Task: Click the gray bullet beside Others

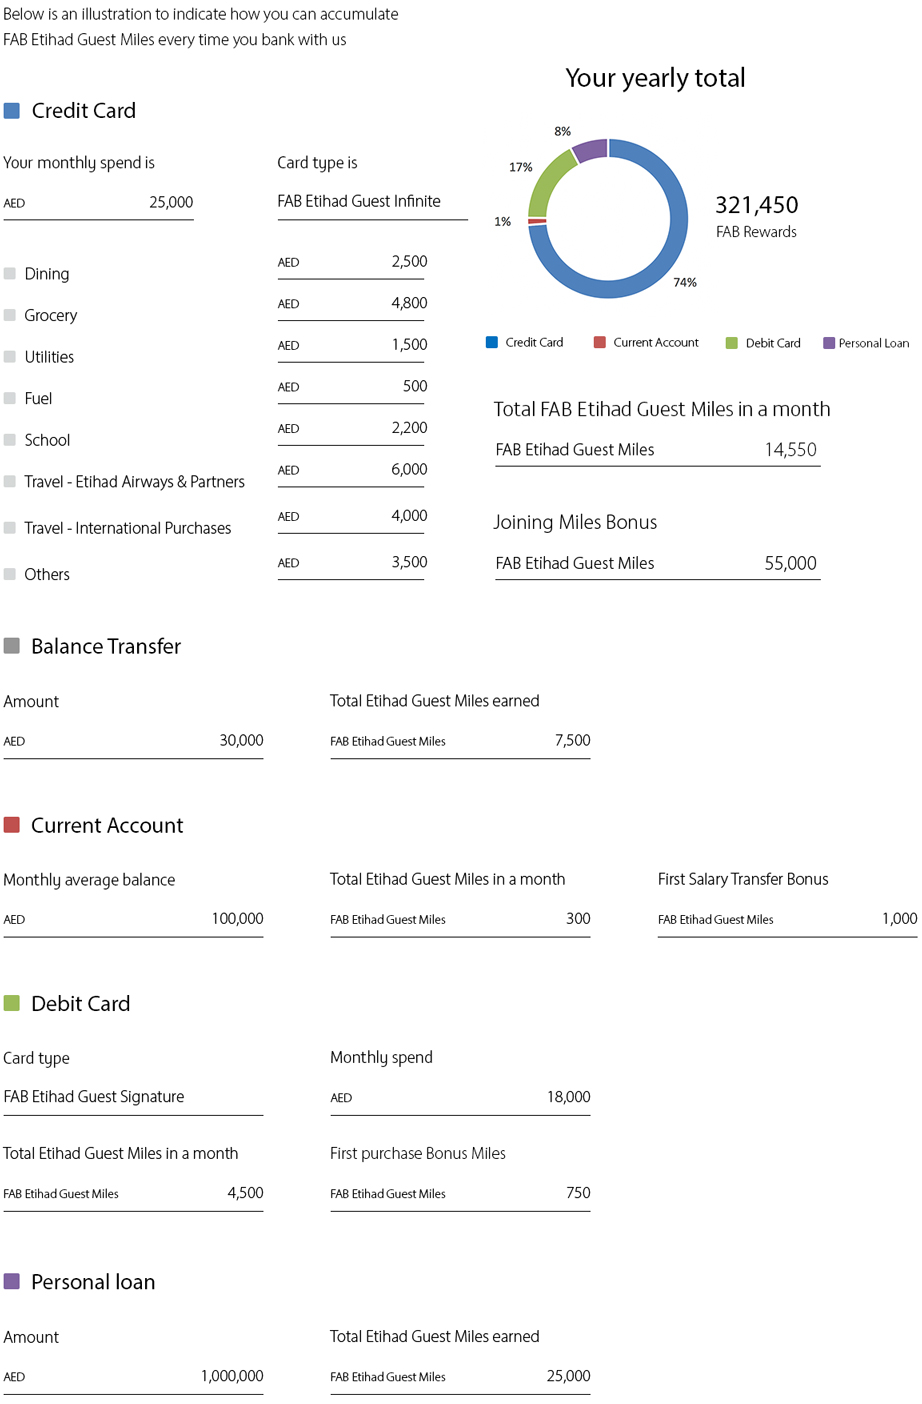Action: tap(10, 574)
